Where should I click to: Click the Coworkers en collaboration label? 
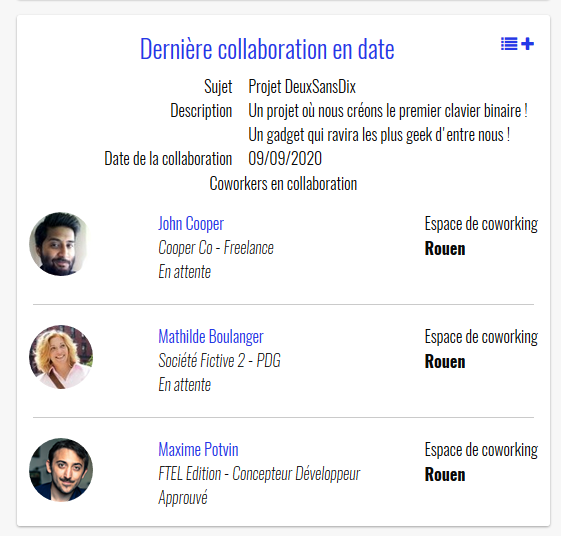pyautogui.click(x=283, y=184)
